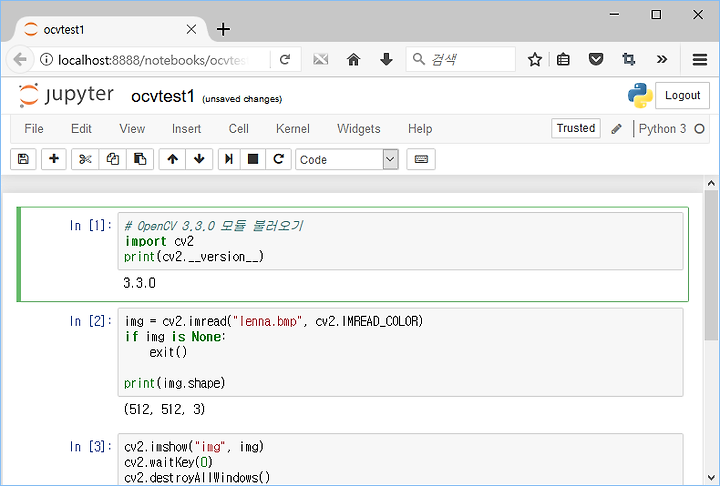
Task: Run the selected cell icon
Action: (229, 159)
